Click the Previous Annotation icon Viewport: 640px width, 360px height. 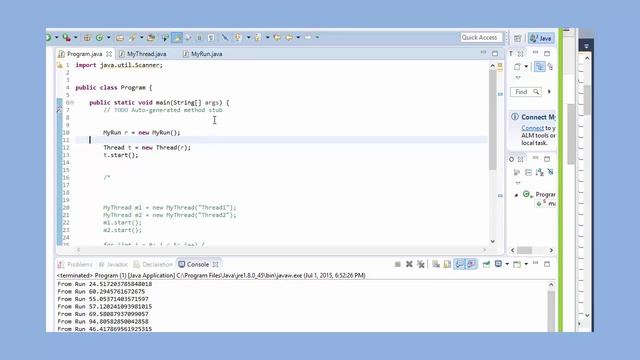[258, 38]
